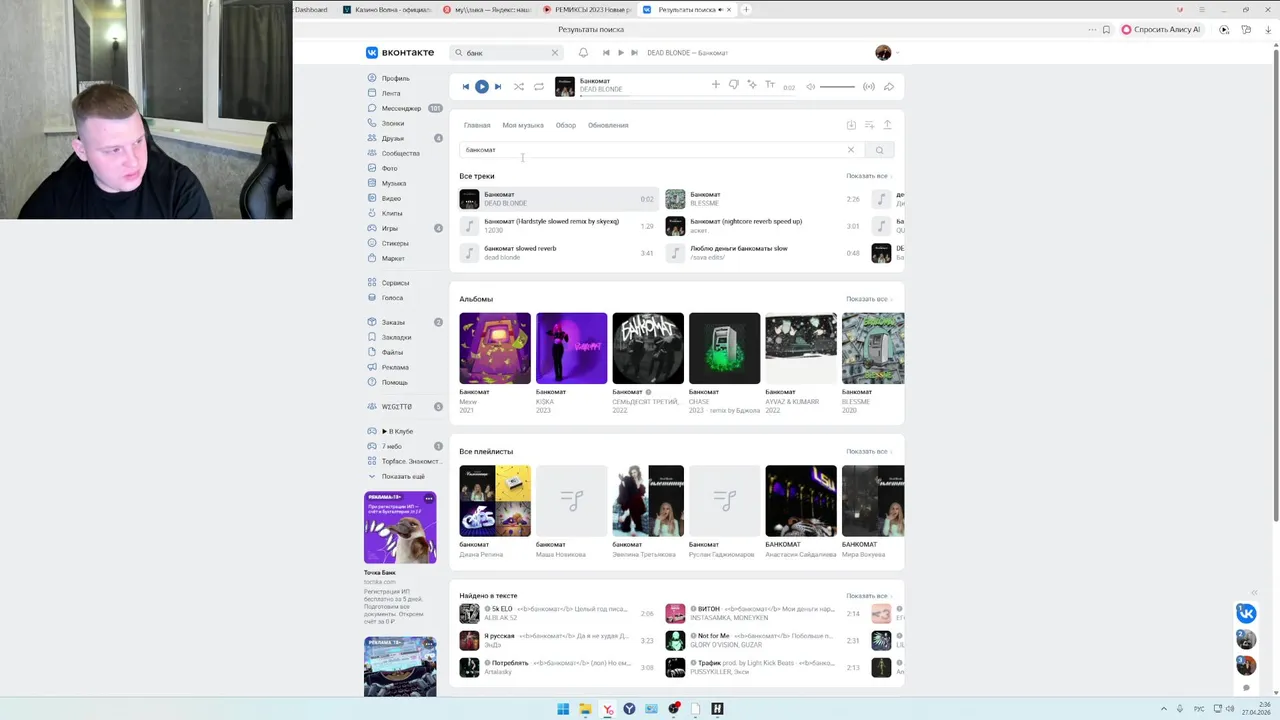Screen dimensions: 1280x720
Task: Clear the банкомат music search field
Action: (851, 150)
